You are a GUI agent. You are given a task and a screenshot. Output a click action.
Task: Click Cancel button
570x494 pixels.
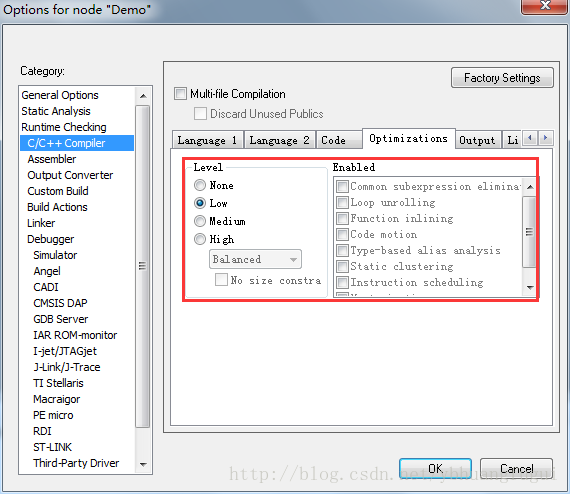tap(516, 469)
